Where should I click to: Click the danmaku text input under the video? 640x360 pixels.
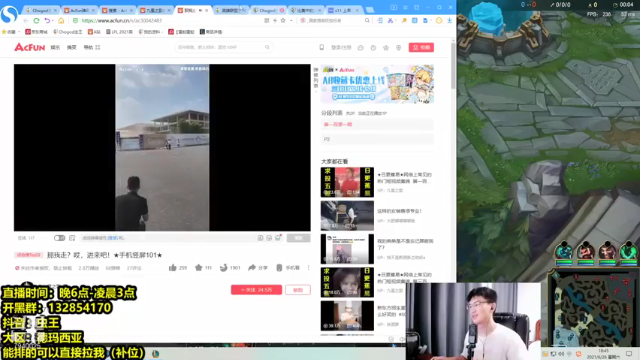click(x=167, y=238)
